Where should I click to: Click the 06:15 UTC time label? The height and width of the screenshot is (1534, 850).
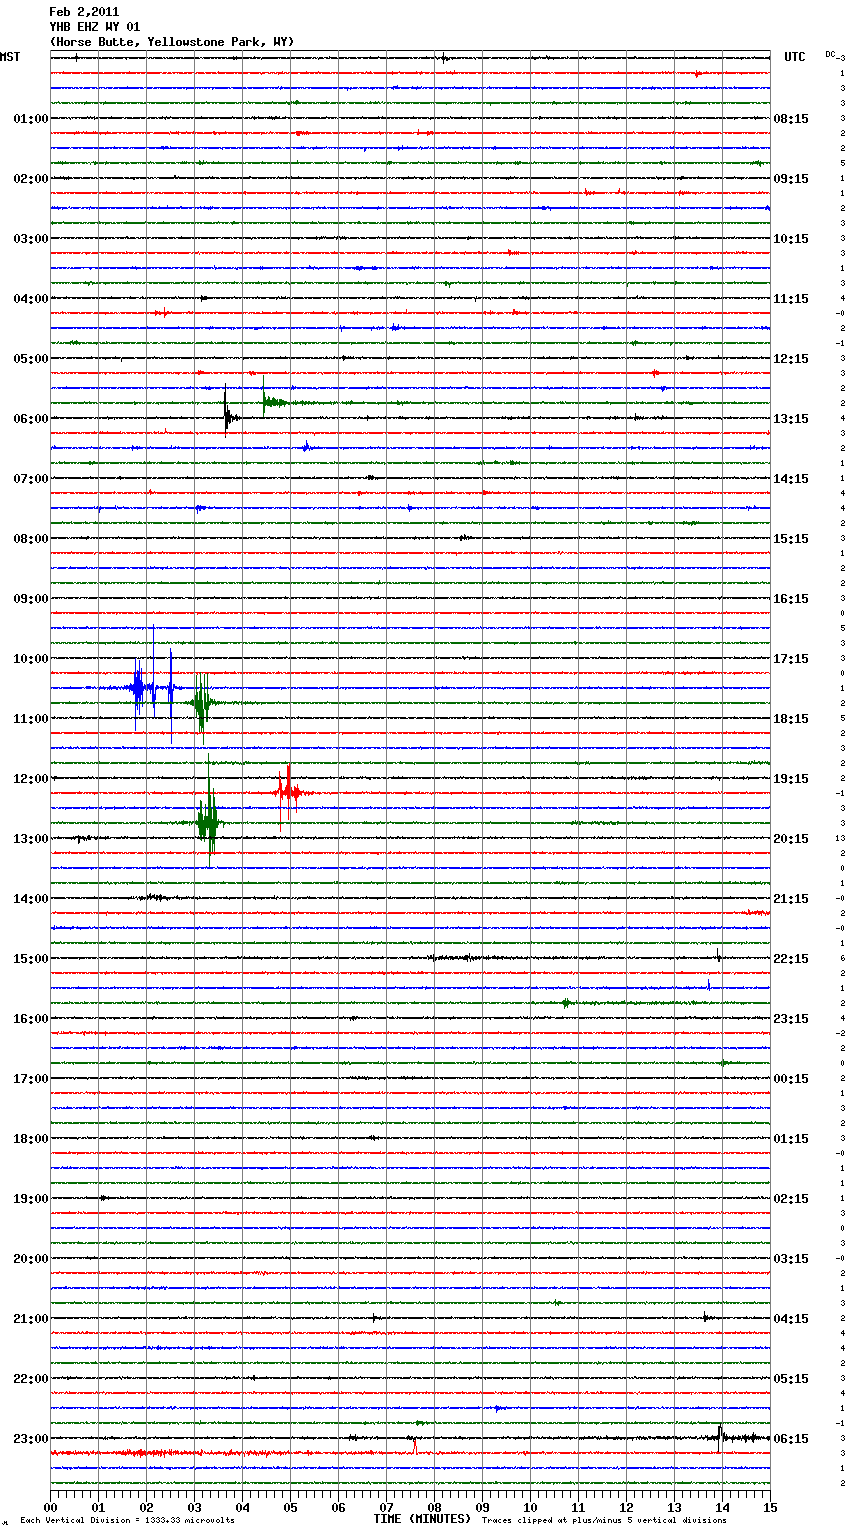coord(791,1439)
